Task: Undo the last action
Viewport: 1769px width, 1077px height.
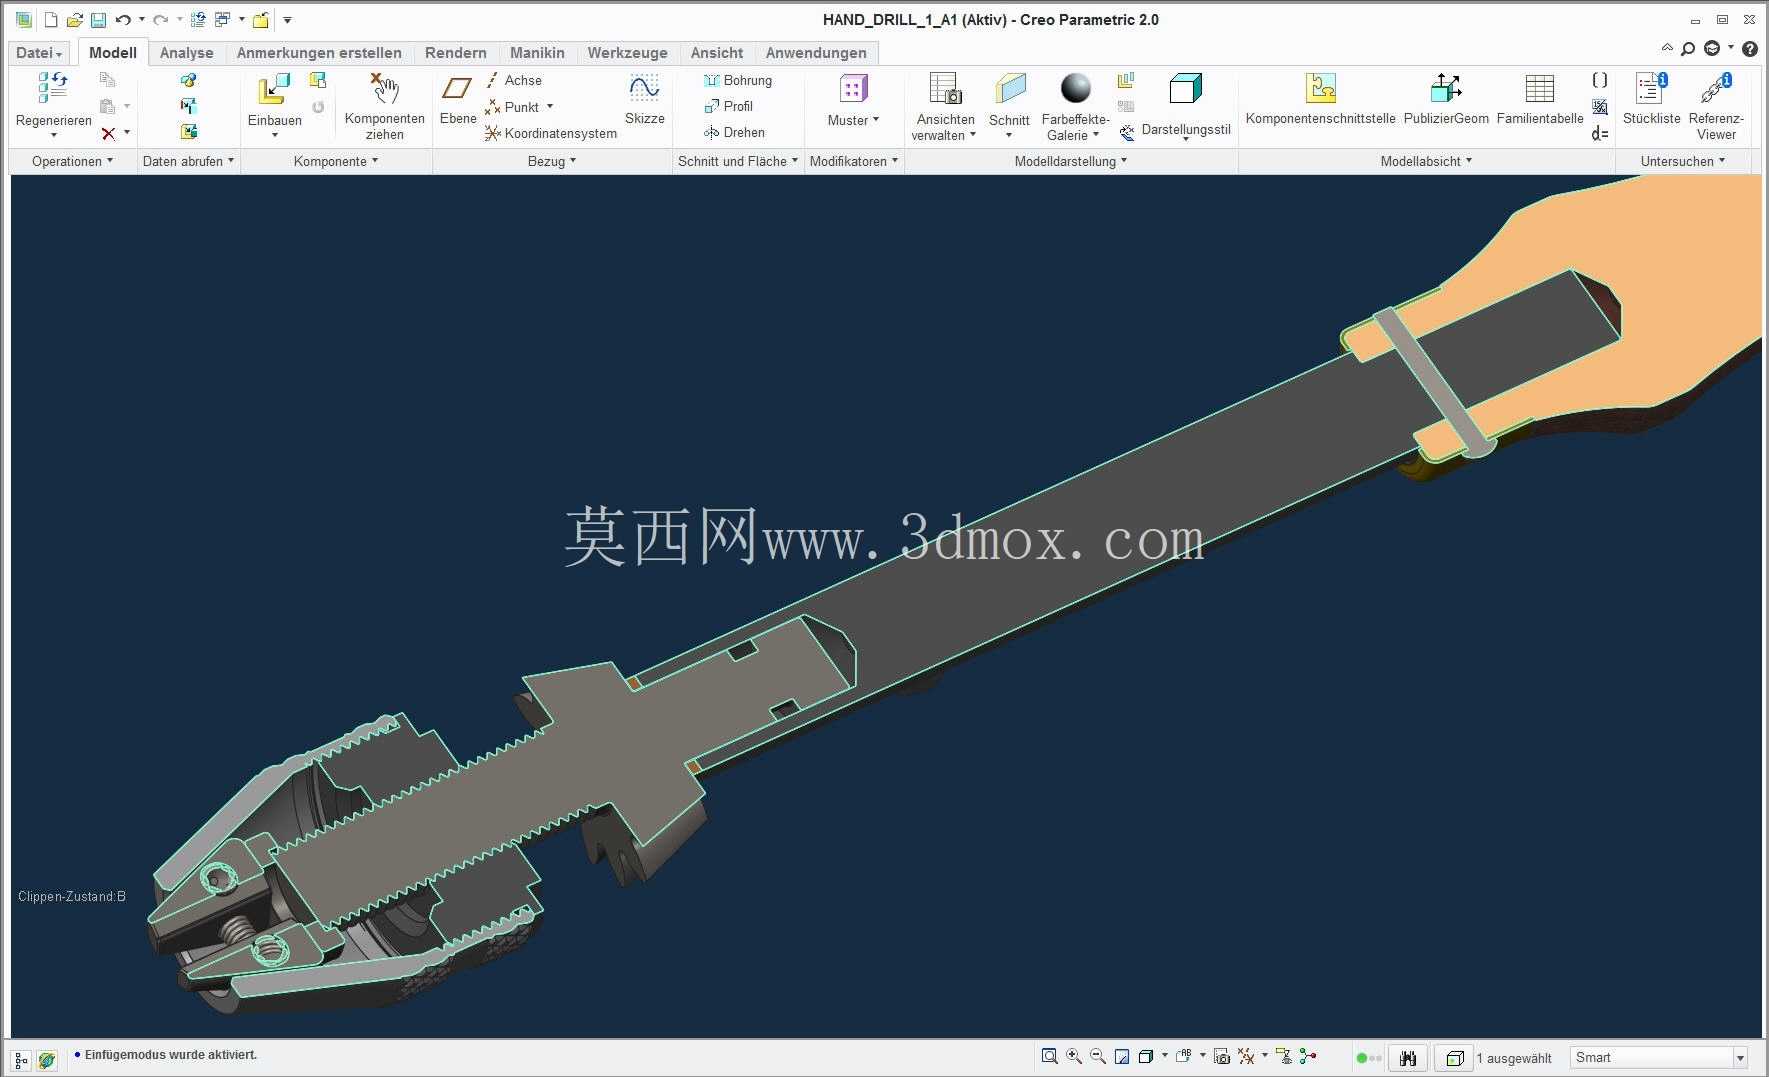Action: 123,20
